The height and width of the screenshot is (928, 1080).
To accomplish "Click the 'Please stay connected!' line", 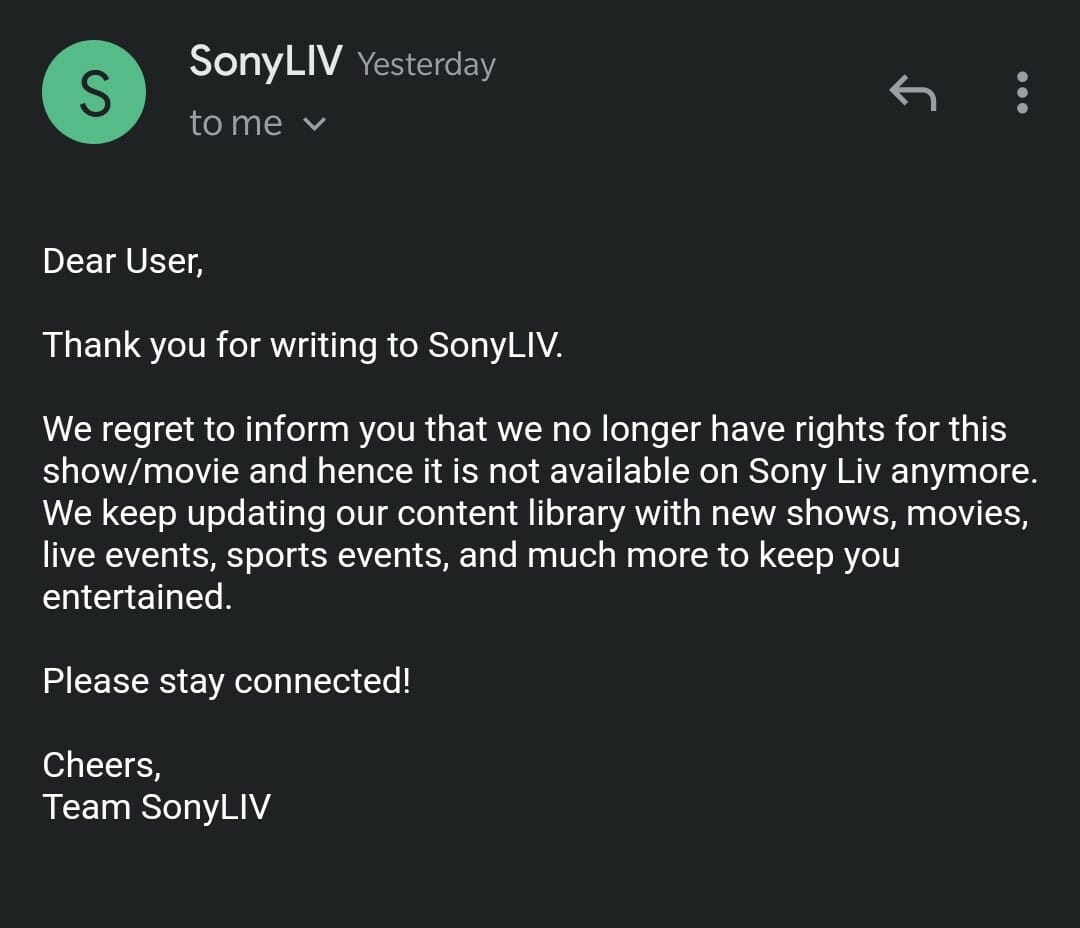I will 227,682.
